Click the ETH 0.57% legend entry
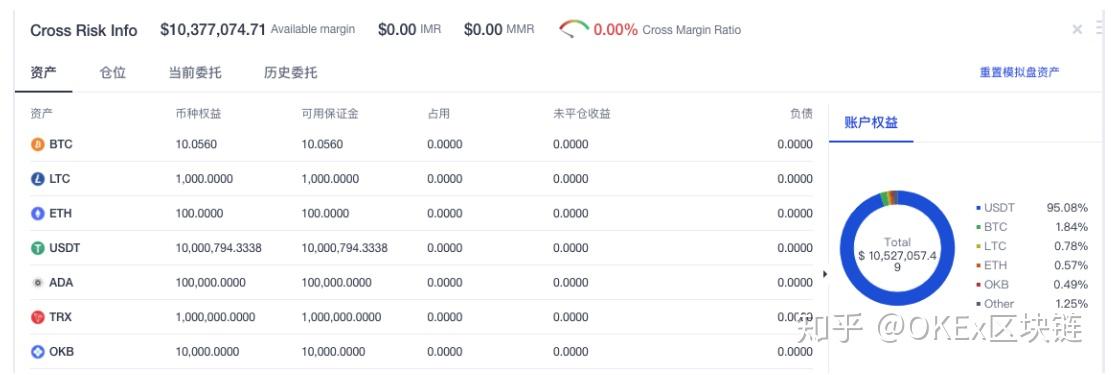 coord(1032,266)
